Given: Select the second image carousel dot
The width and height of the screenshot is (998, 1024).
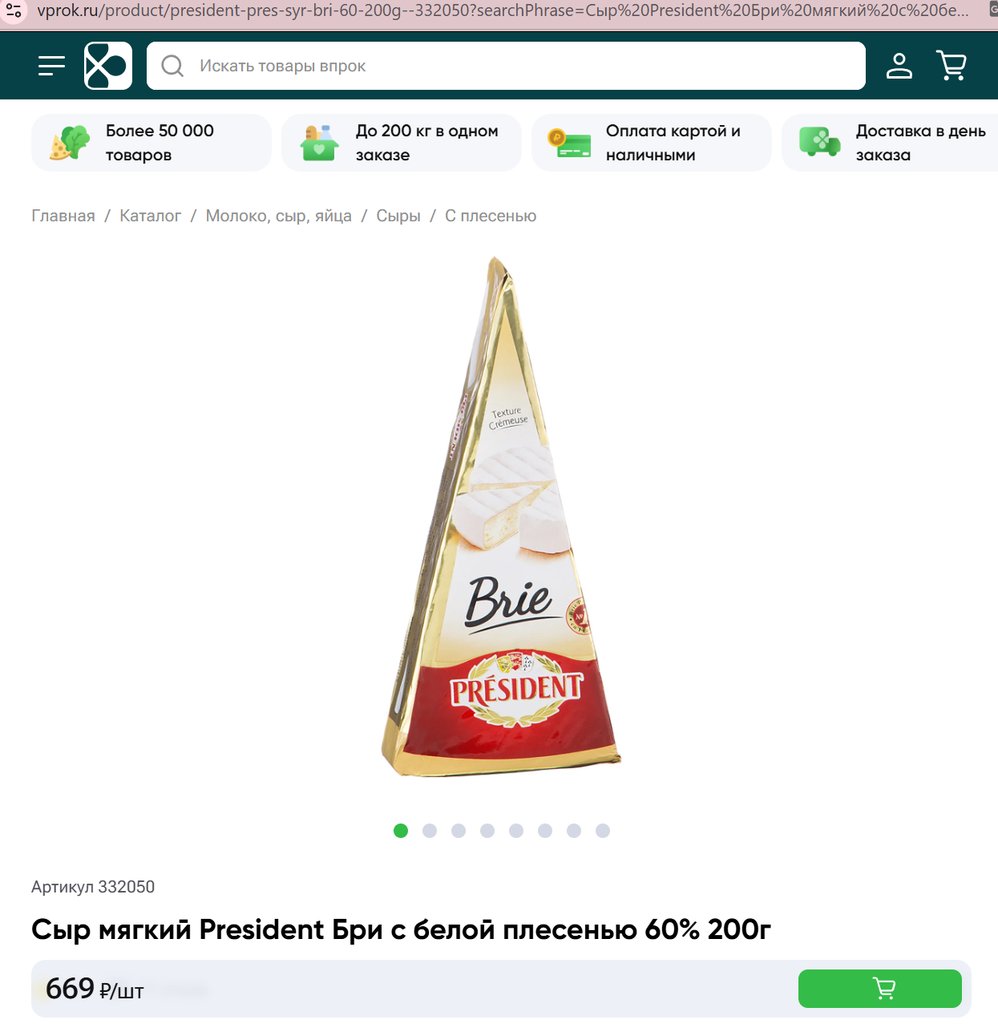Looking at the screenshot, I should coord(430,831).
